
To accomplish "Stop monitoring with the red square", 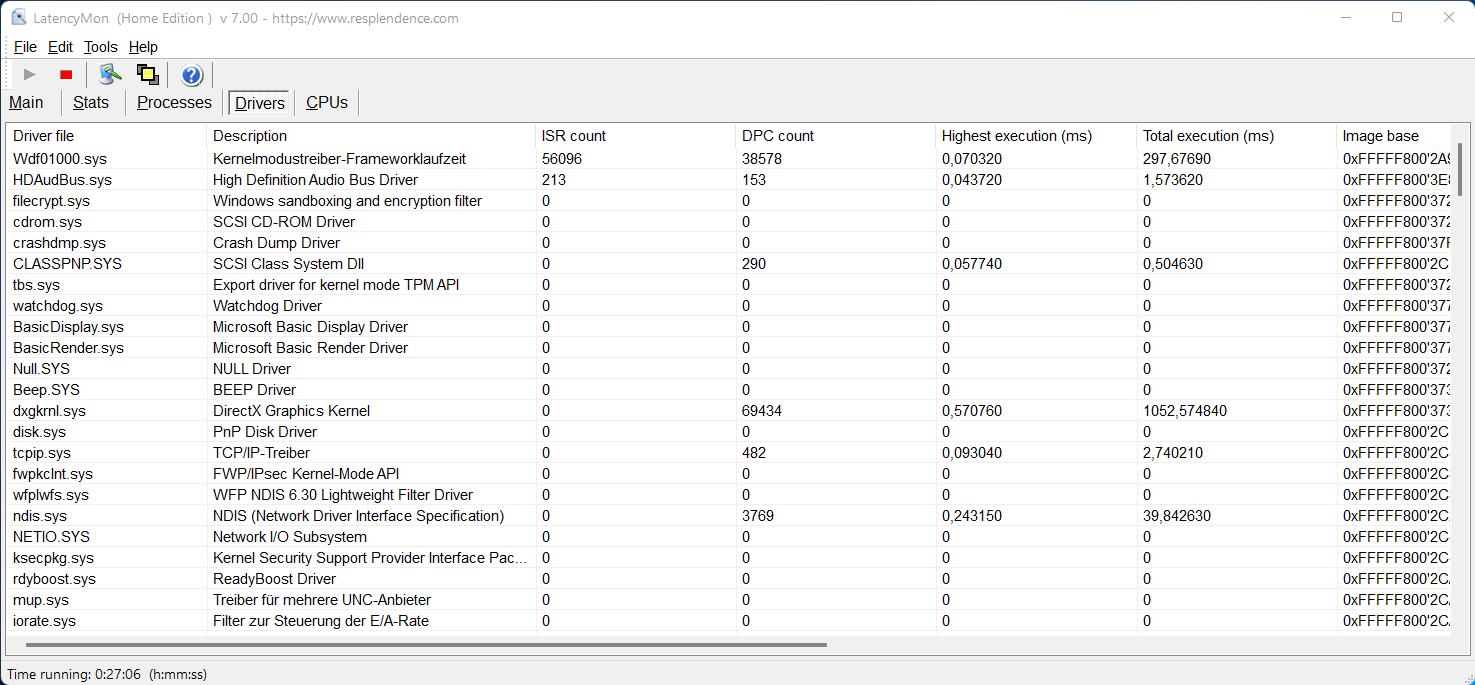I will (x=66, y=74).
